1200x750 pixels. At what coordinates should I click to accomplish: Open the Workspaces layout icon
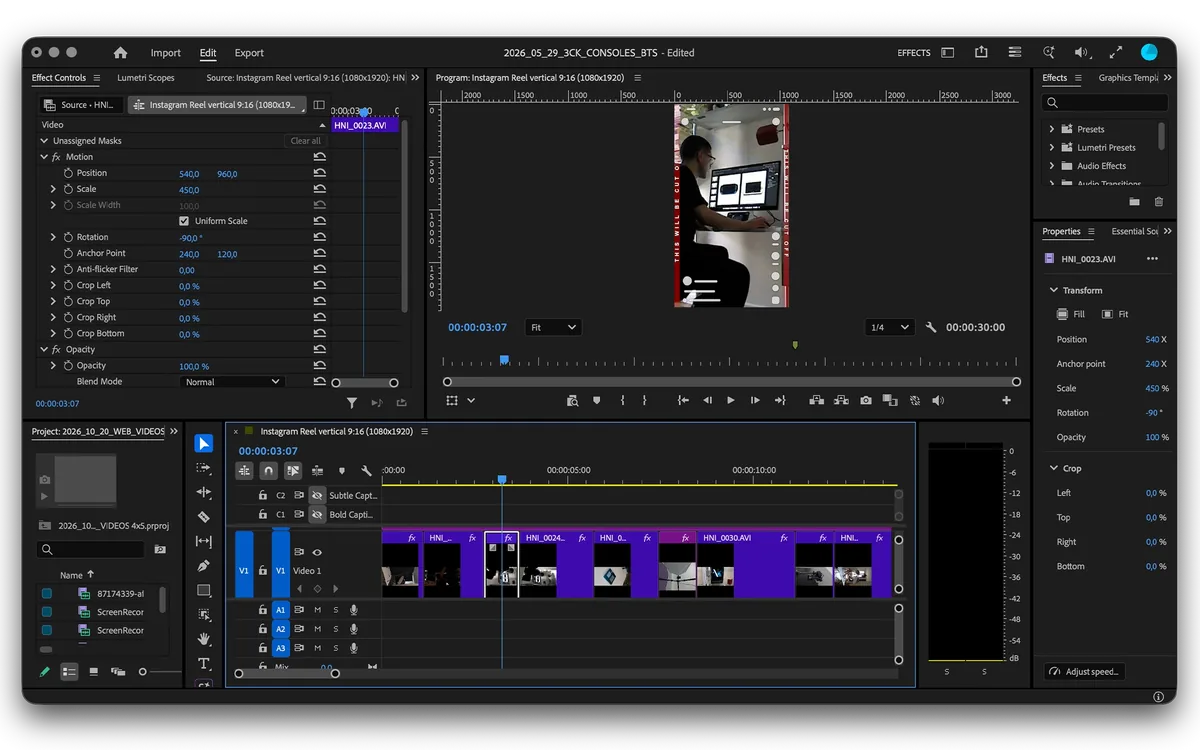pos(948,53)
